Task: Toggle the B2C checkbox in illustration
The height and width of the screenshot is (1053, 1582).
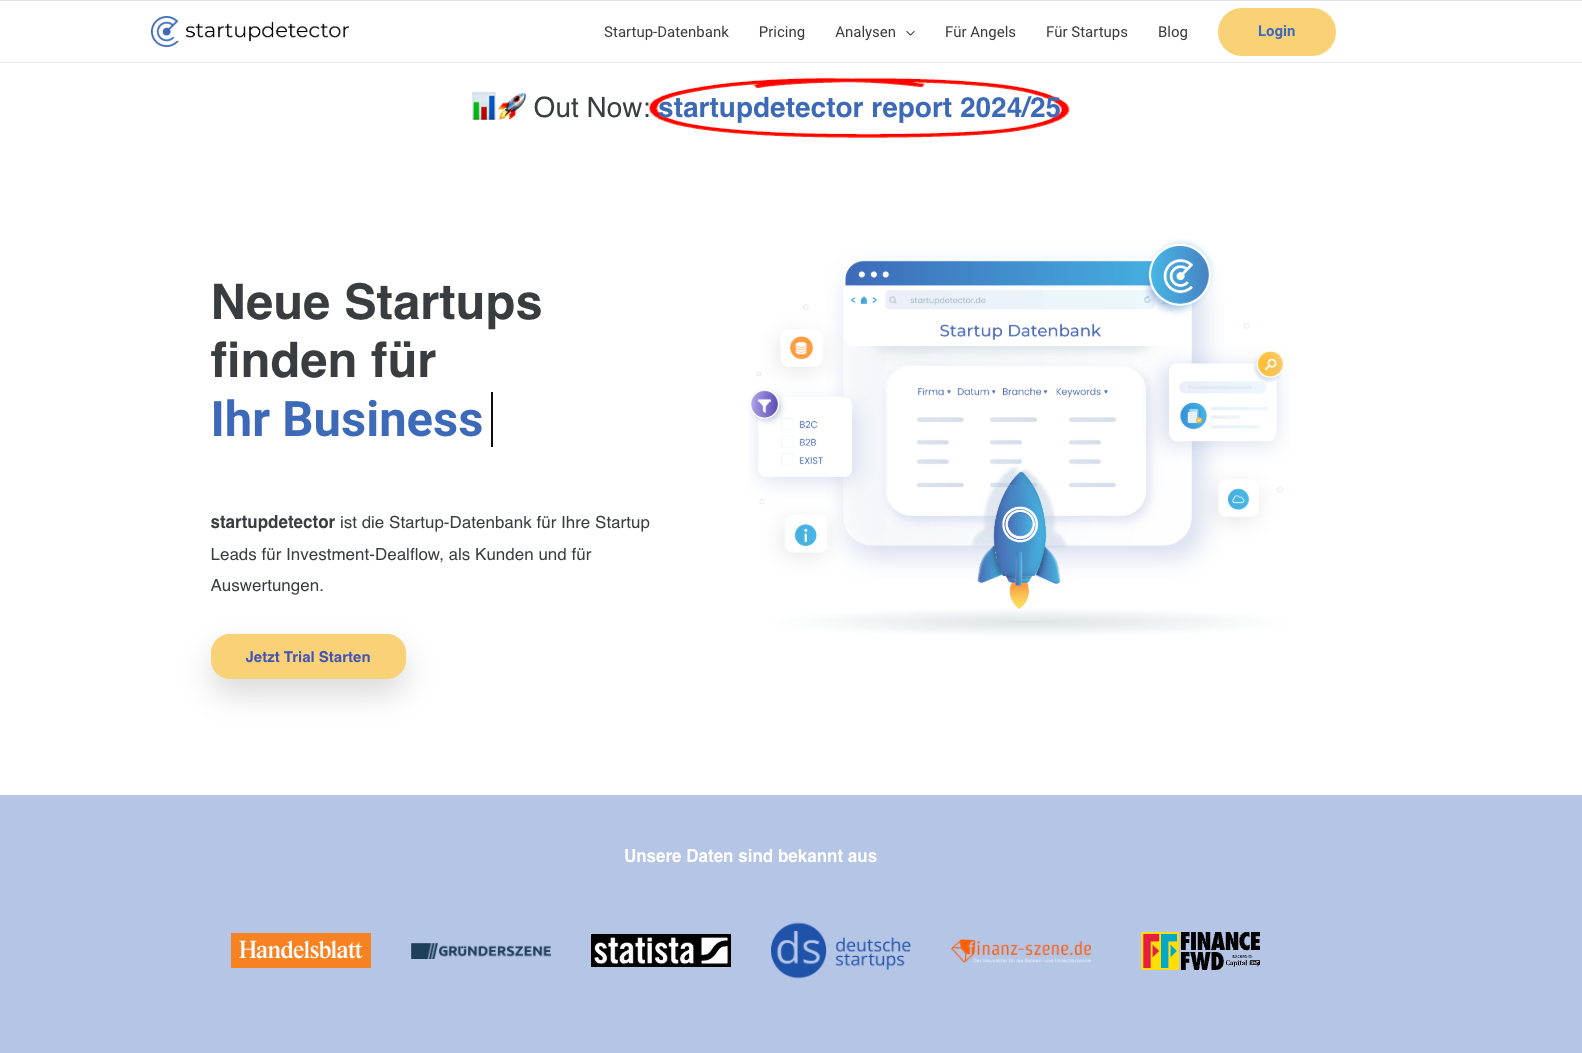Action: (x=788, y=424)
